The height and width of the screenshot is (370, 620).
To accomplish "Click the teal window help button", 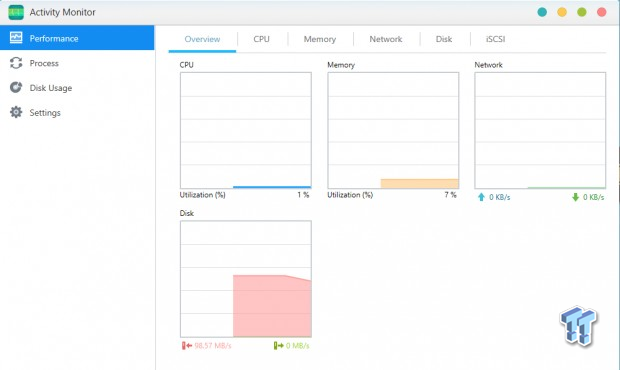I will (542, 12).
